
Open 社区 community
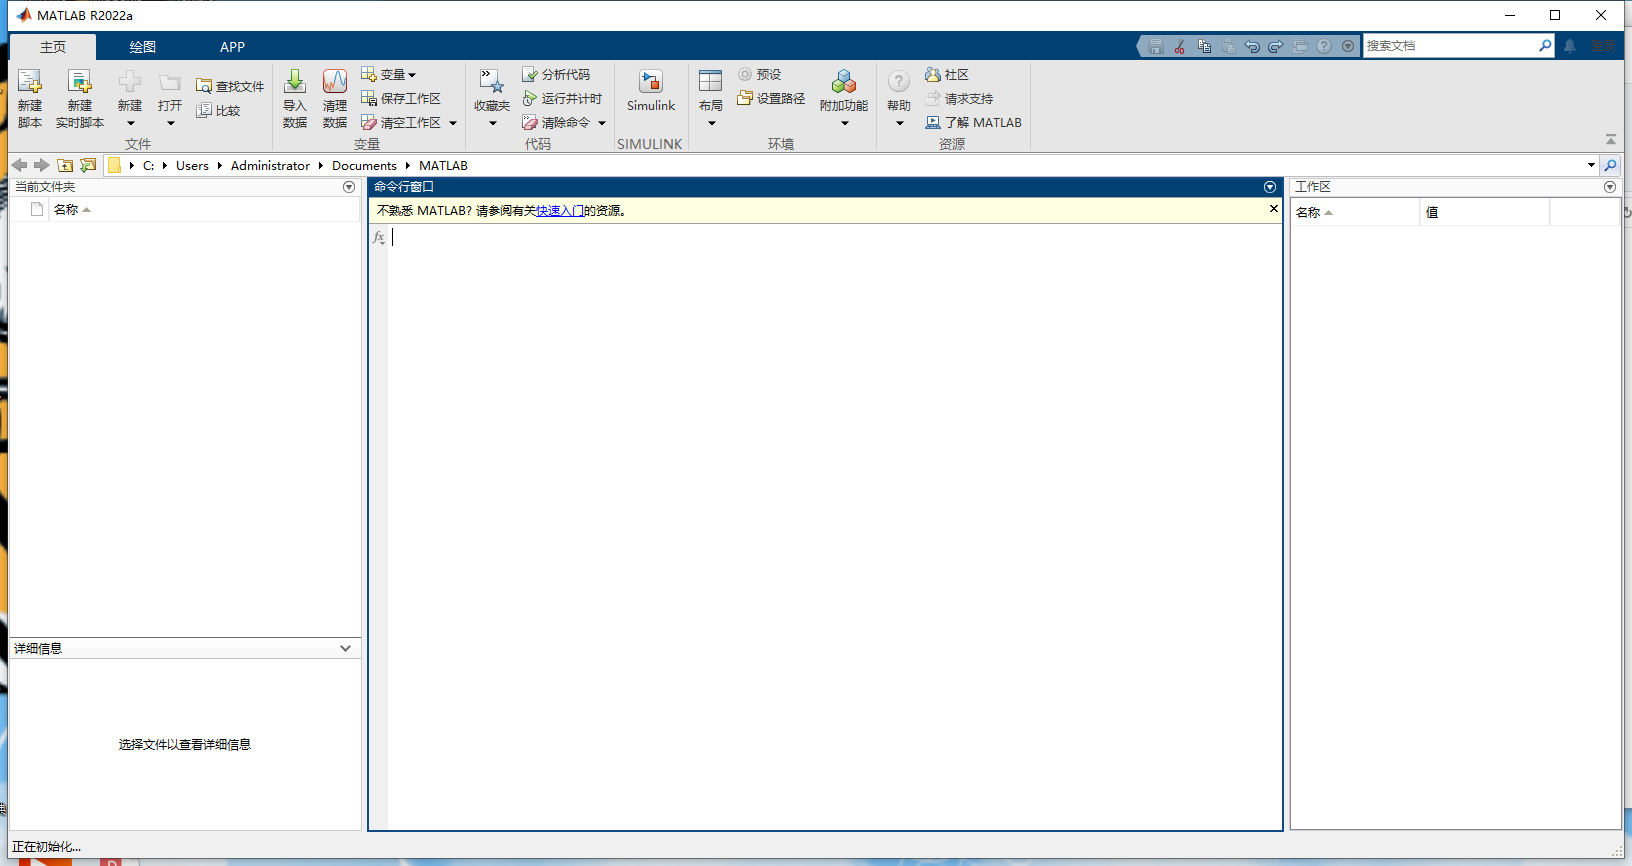coord(947,74)
